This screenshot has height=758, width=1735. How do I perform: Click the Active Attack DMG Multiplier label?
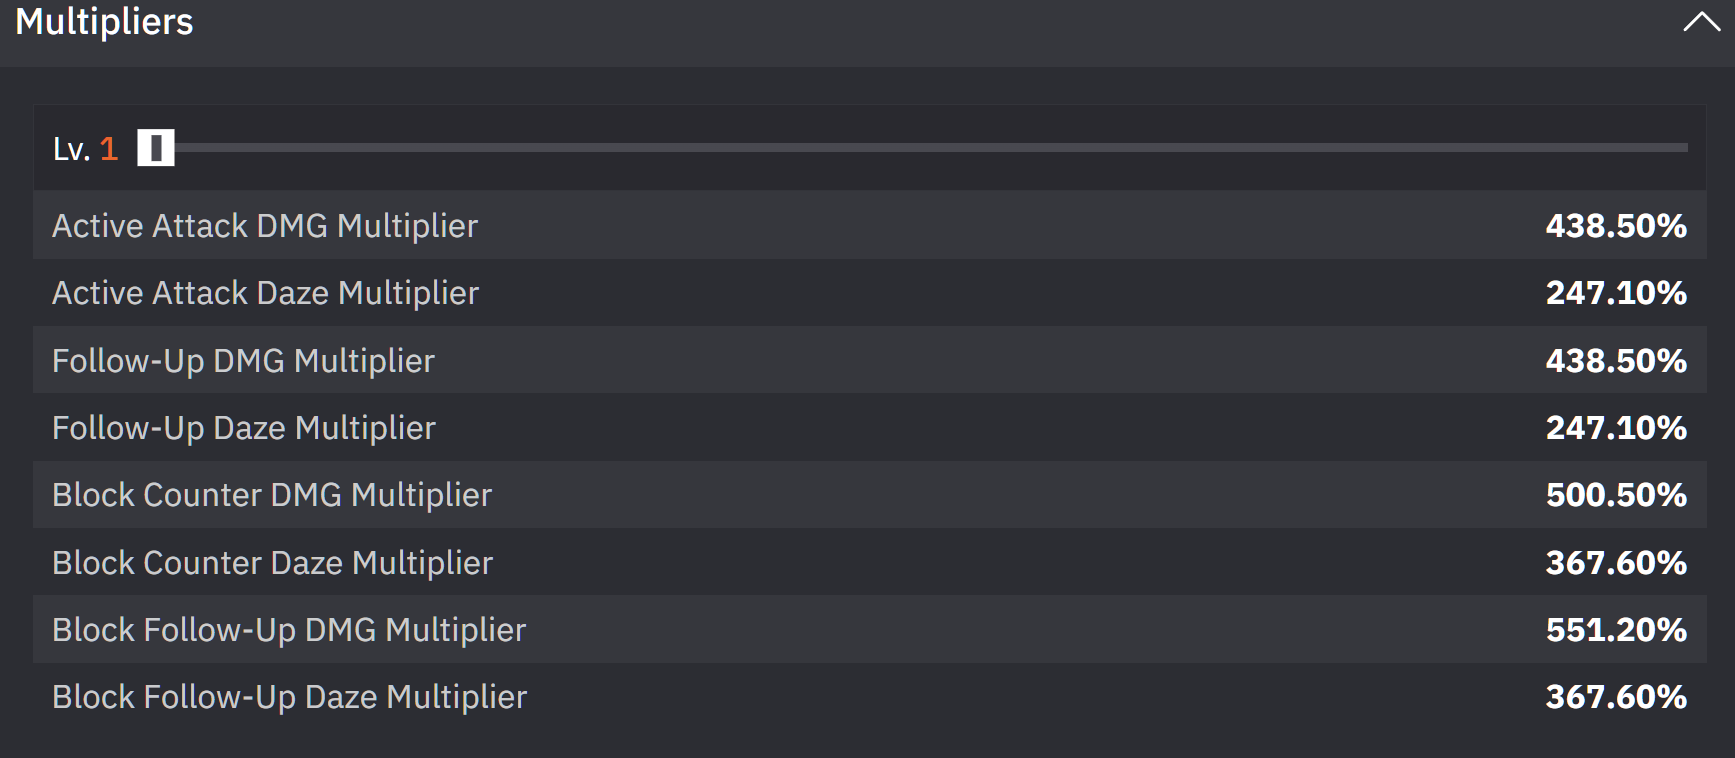tap(265, 226)
